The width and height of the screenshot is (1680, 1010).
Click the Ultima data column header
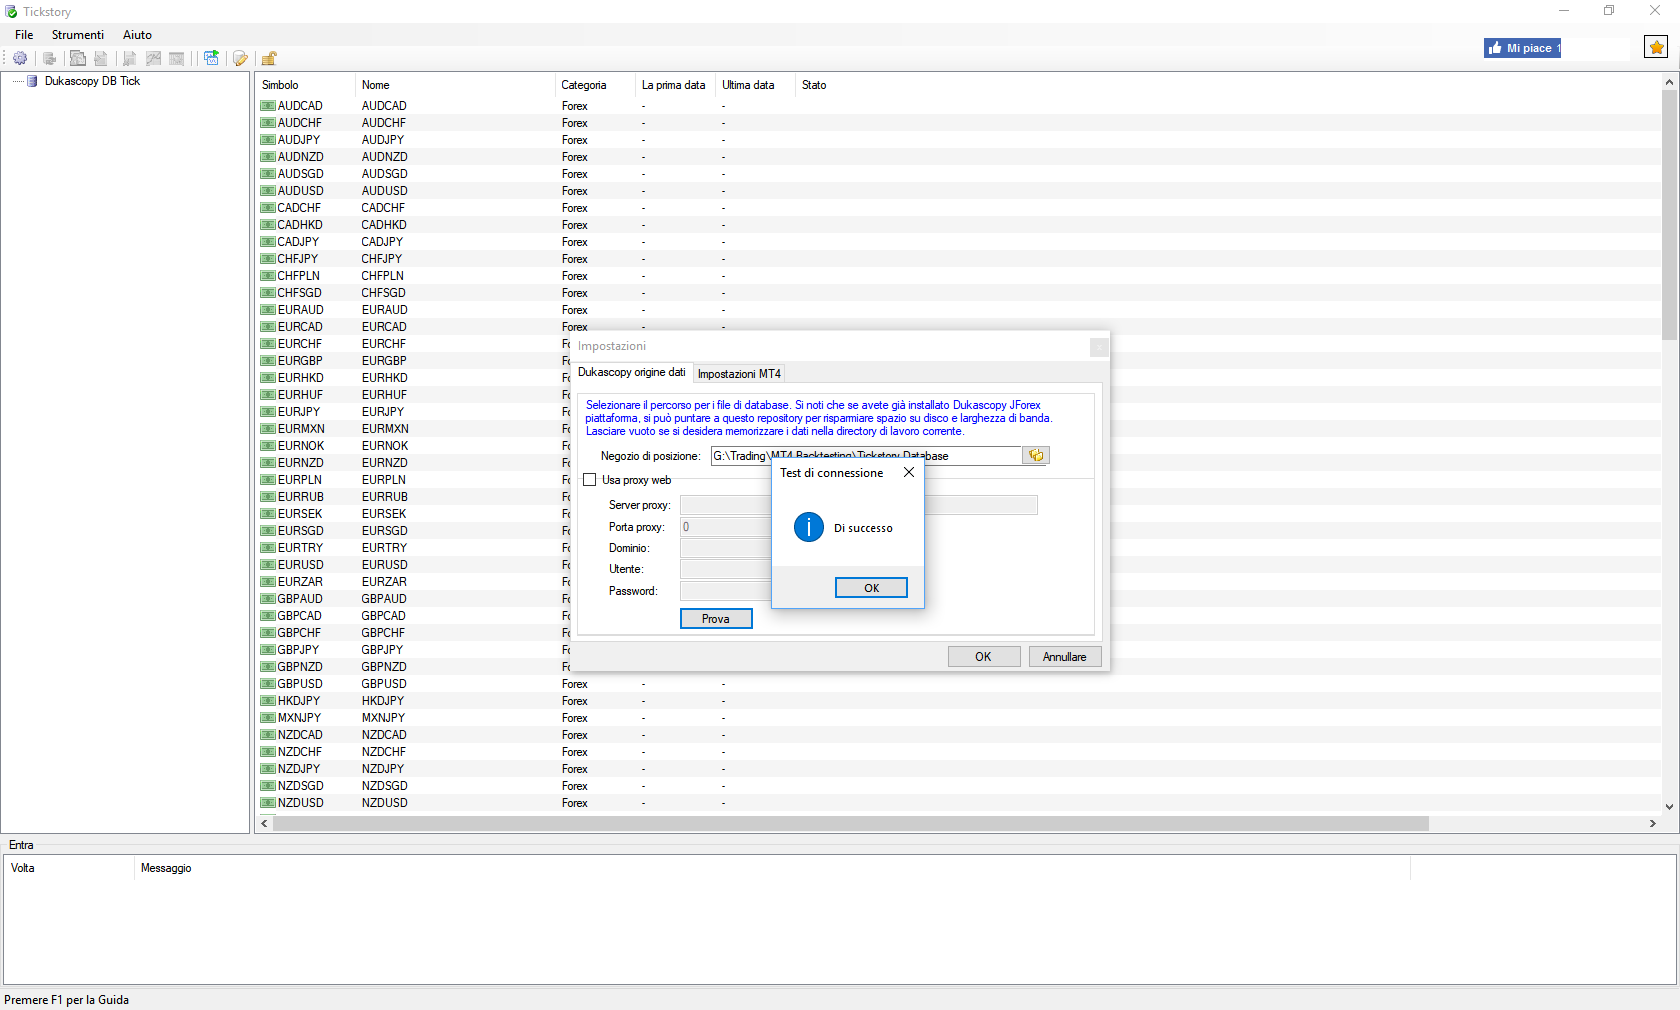pyautogui.click(x=755, y=85)
